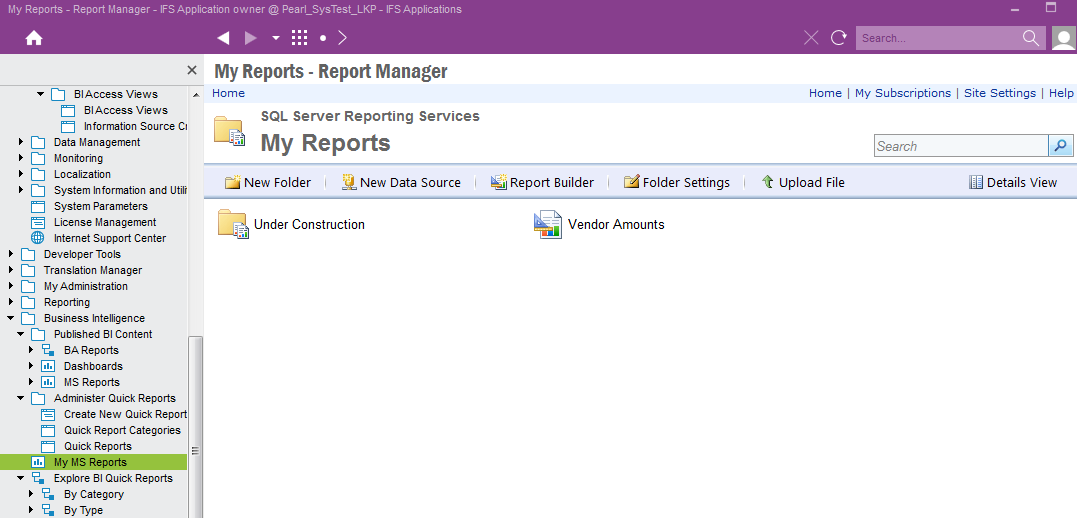This screenshot has height=518, width=1077.
Task: Open the Vendor Amounts report
Action: pyautogui.click(x=615, y=225)
